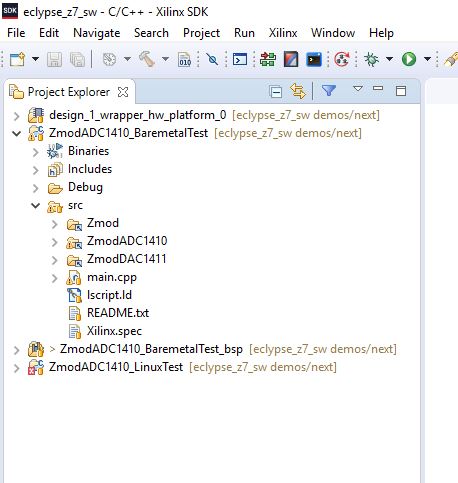
Task: Open the Run dropdown arrow
Action: (x=427, y=59)
